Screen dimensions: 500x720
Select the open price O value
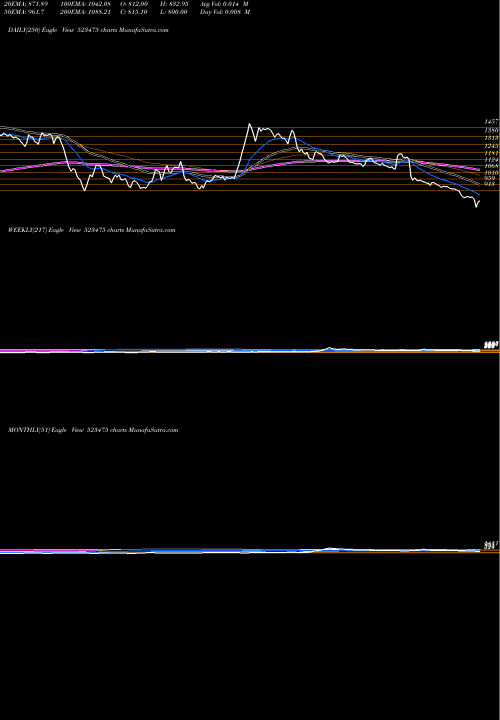[134, 4]
